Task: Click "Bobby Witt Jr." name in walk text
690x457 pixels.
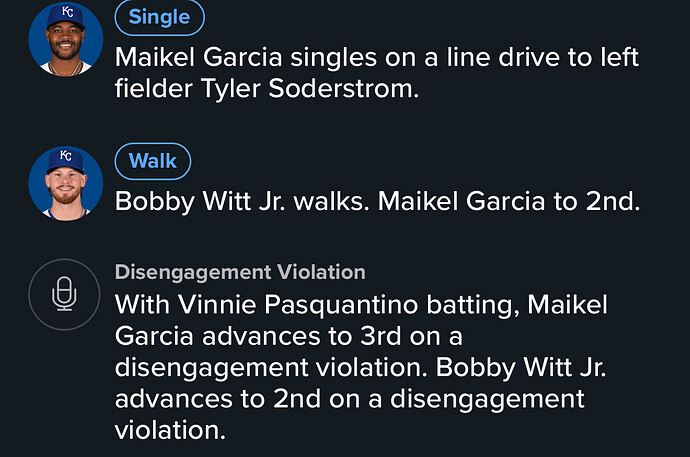Action: tap(200, 201)
